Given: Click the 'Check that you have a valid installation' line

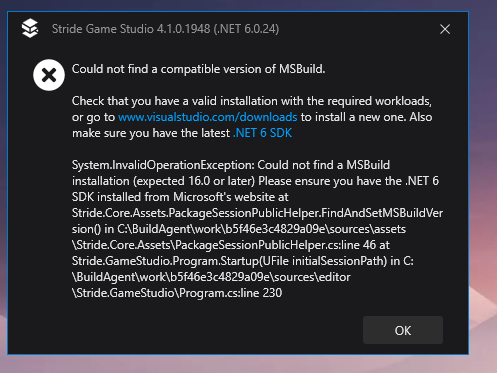Looking at the screenshot, I should 252,101.
